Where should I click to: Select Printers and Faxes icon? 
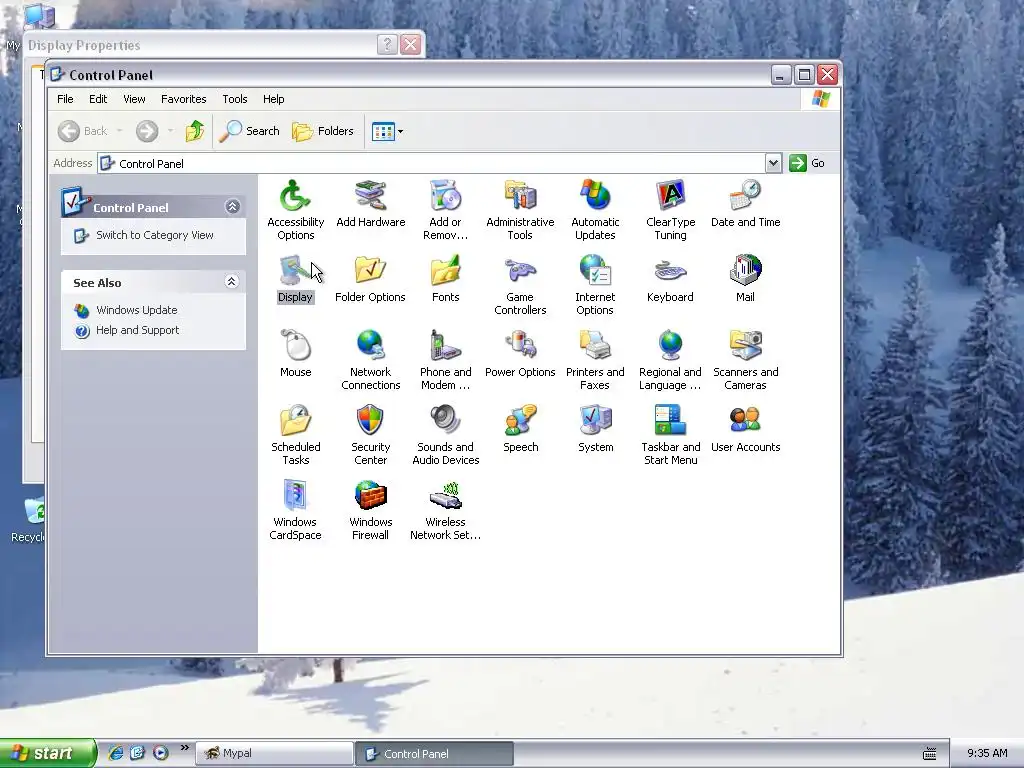[595, 345]
